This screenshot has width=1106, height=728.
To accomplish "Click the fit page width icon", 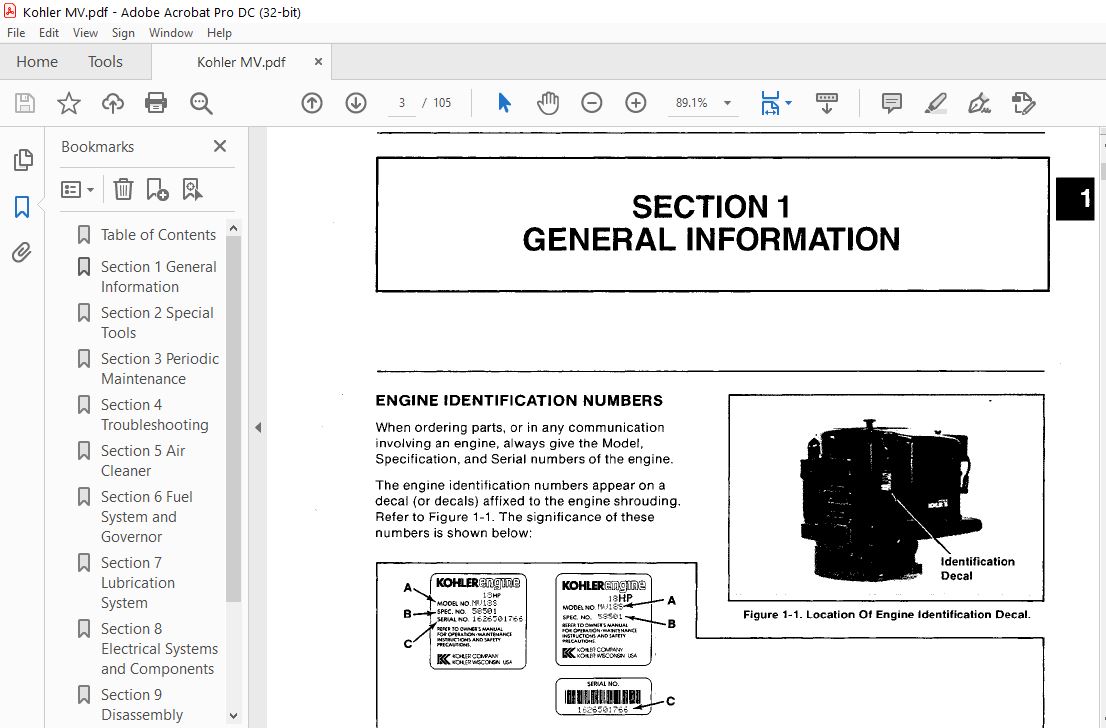I will click(x=770, y=103).
